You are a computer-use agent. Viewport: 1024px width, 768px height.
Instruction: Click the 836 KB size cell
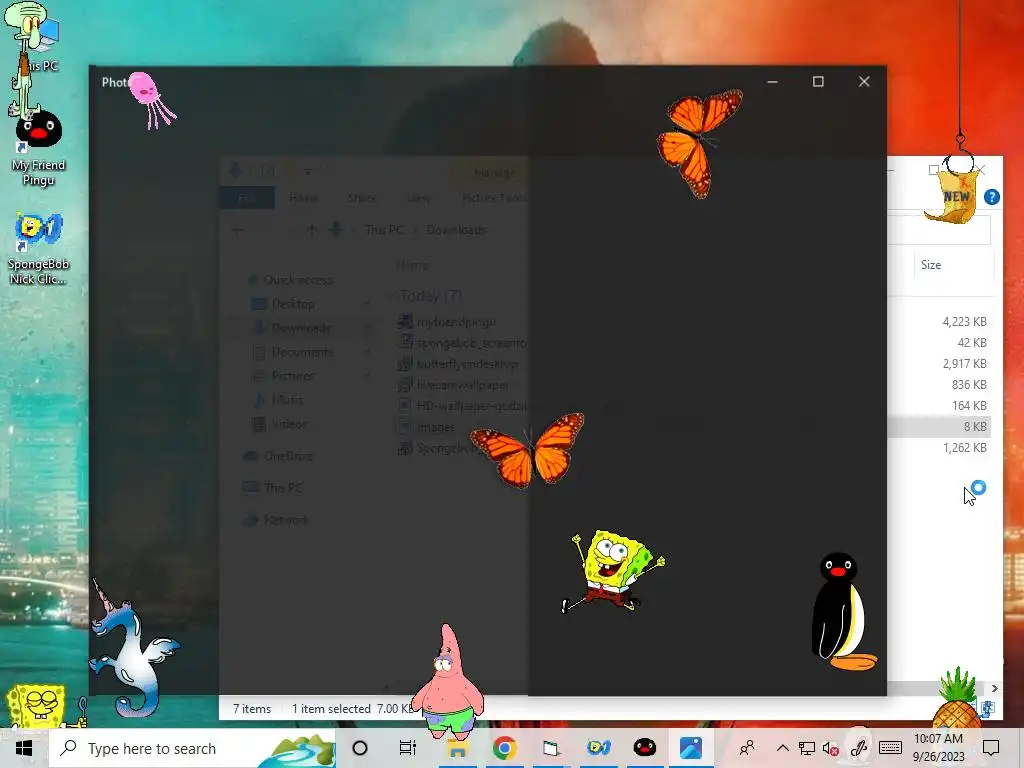click(x=968, y=384)
